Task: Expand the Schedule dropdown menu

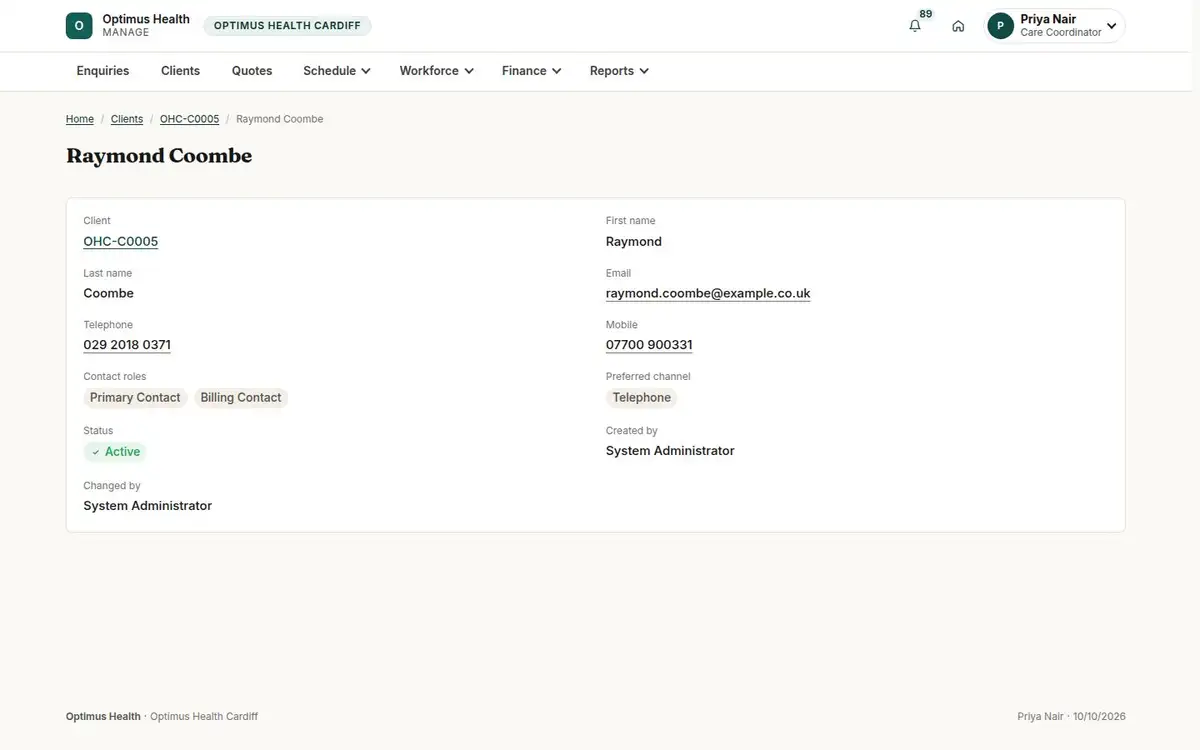Action: coord(337,71)
